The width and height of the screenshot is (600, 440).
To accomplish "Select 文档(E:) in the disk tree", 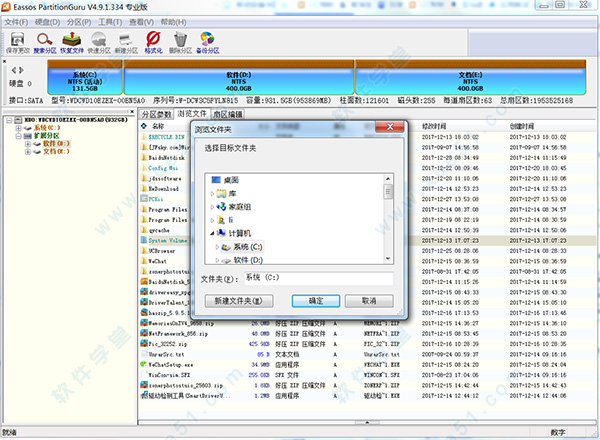I will 56,152.
